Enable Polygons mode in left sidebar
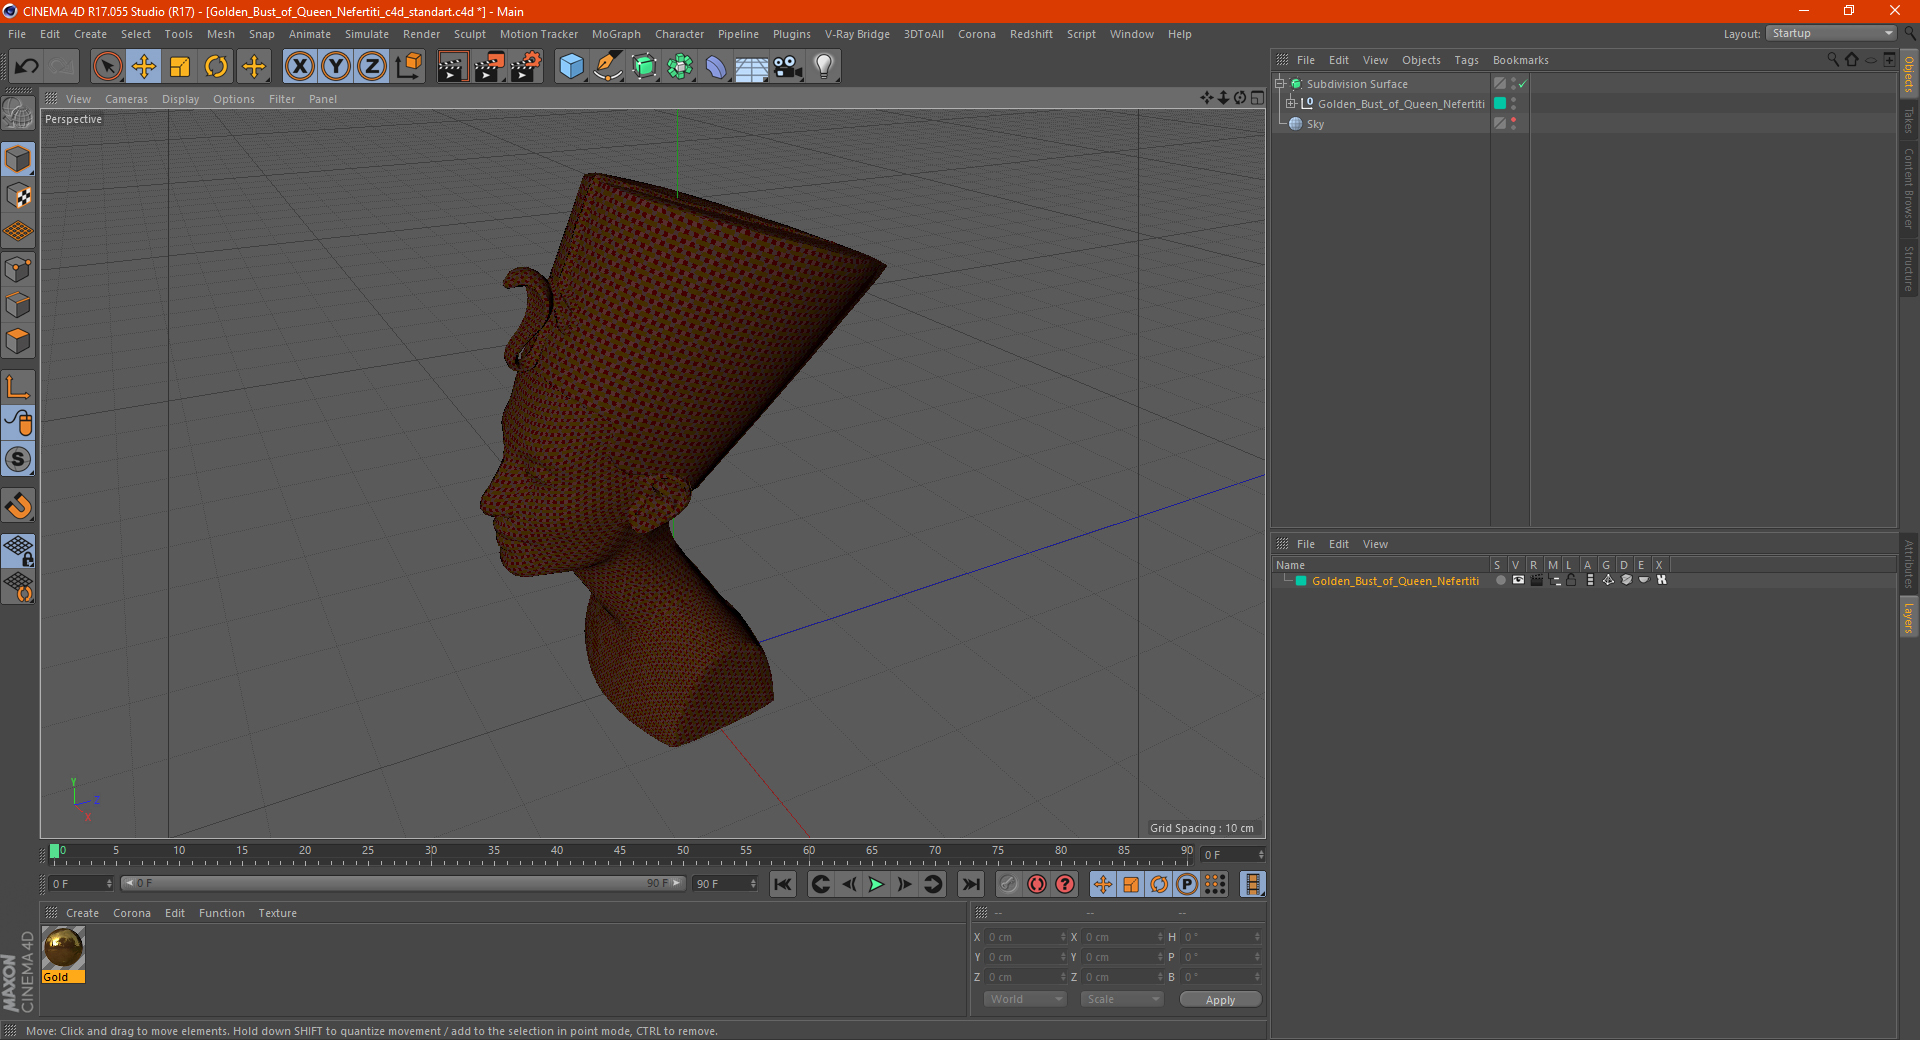 pos(18,341)
